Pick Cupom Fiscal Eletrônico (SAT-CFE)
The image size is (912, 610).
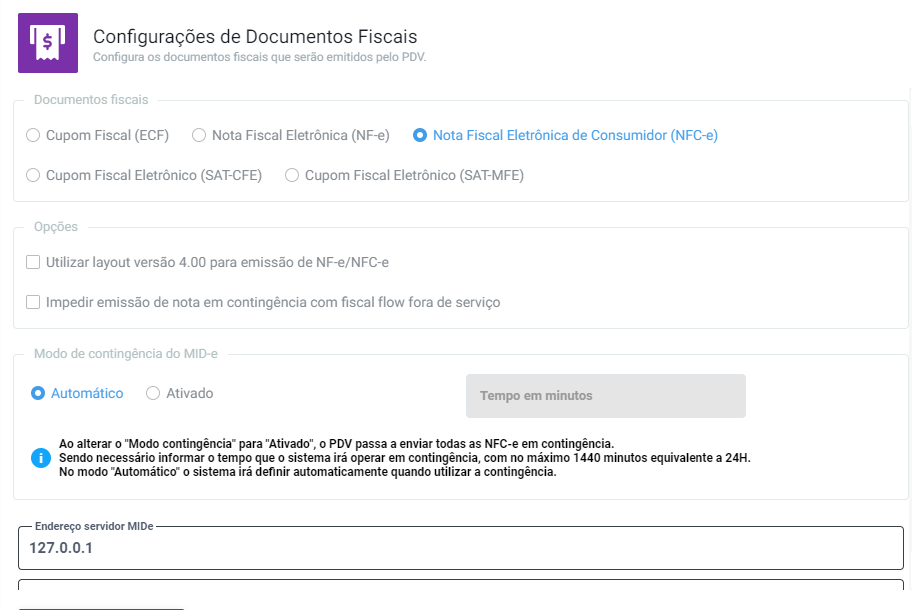(x=33, y=175)
